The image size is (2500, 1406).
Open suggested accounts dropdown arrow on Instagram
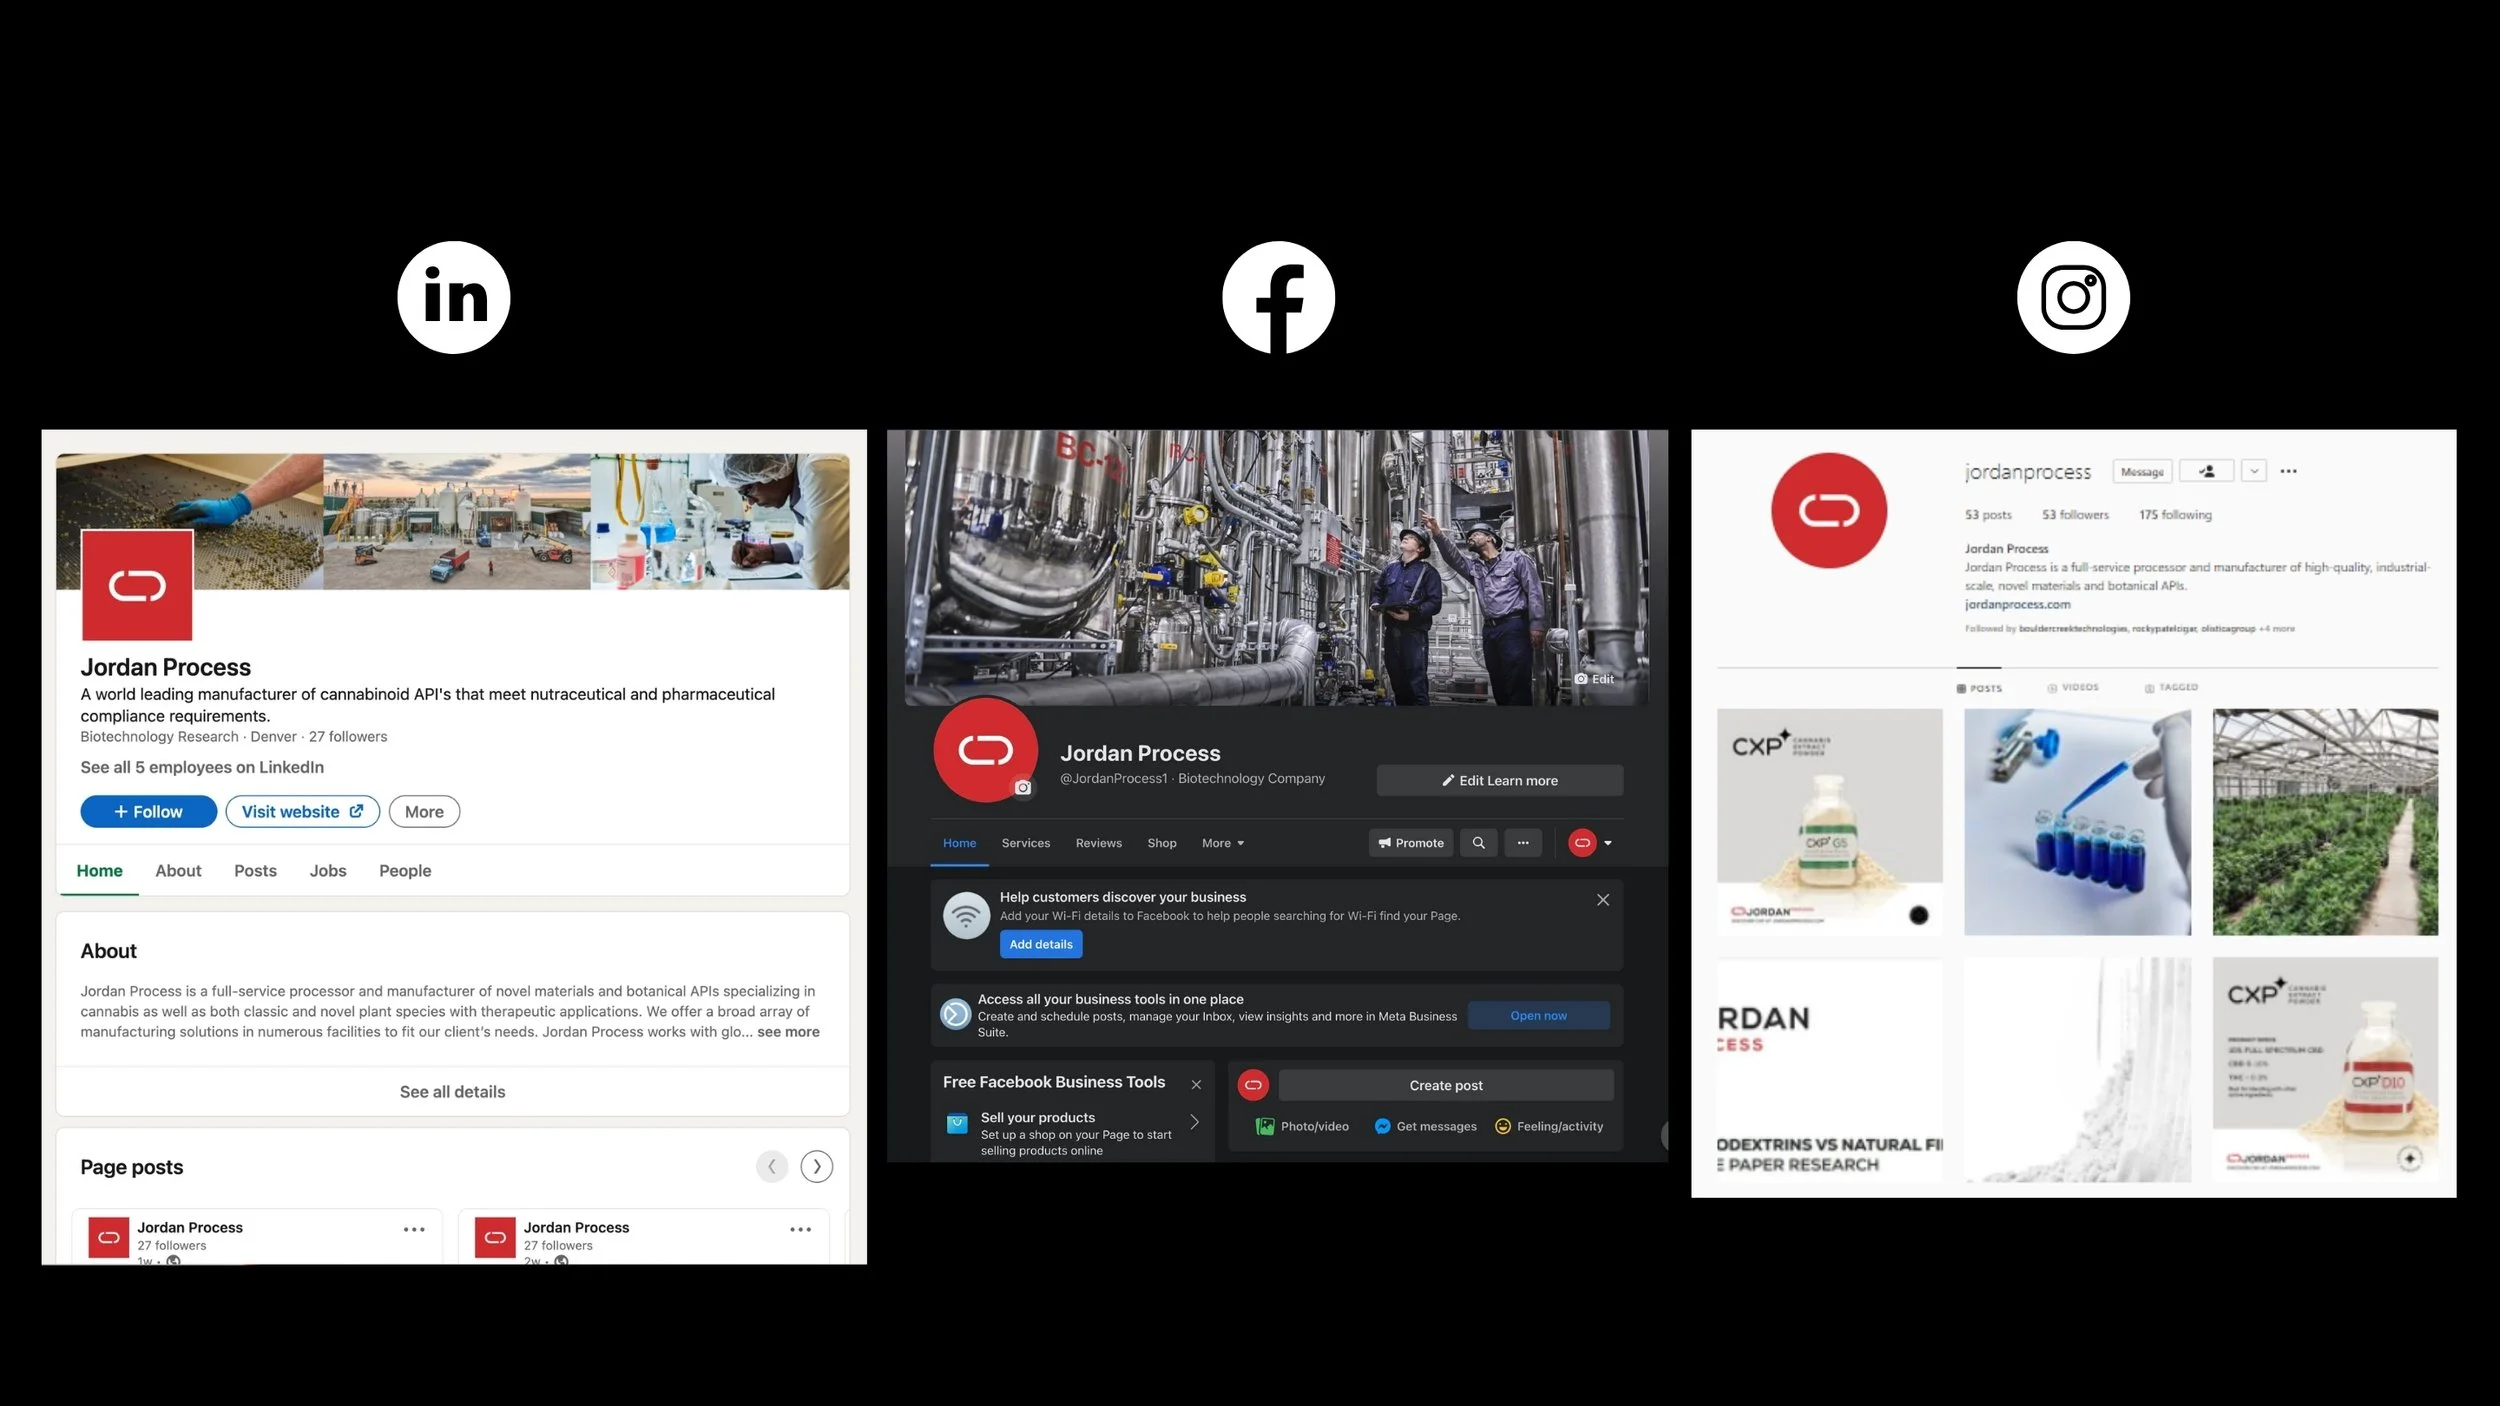(2253, 471)
